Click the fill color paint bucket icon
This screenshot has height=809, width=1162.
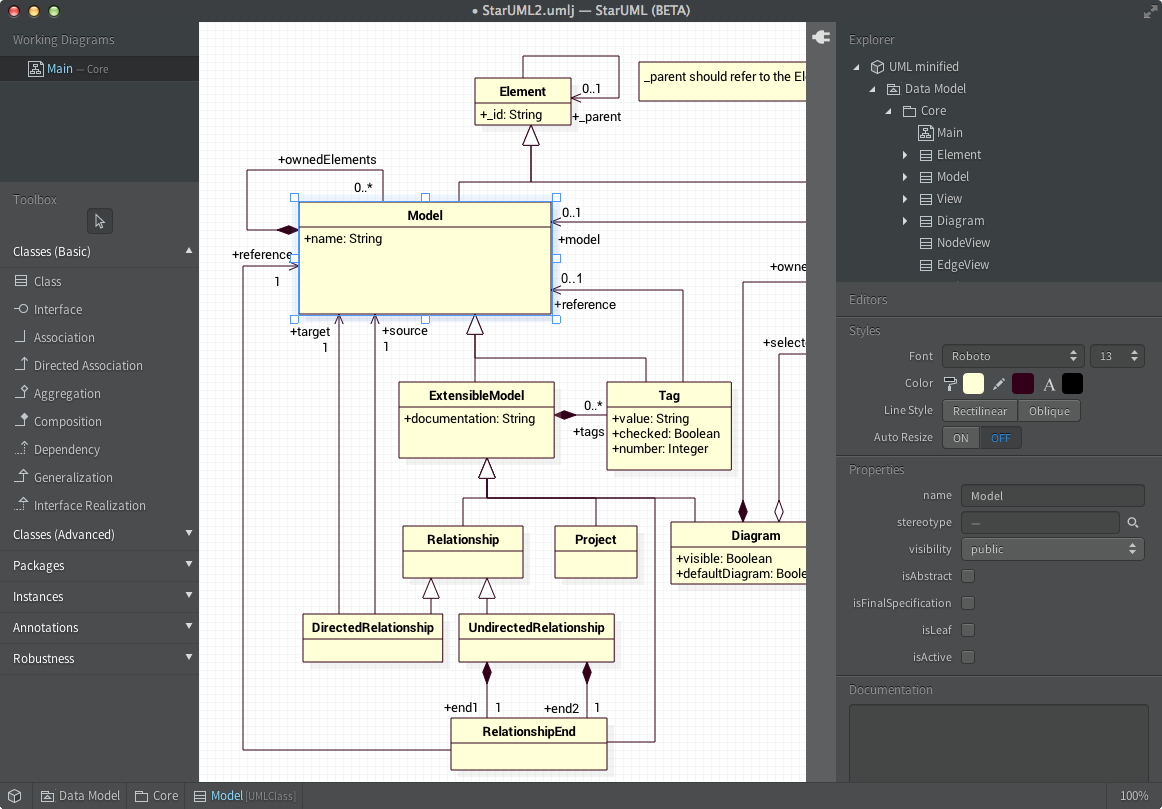951,384
